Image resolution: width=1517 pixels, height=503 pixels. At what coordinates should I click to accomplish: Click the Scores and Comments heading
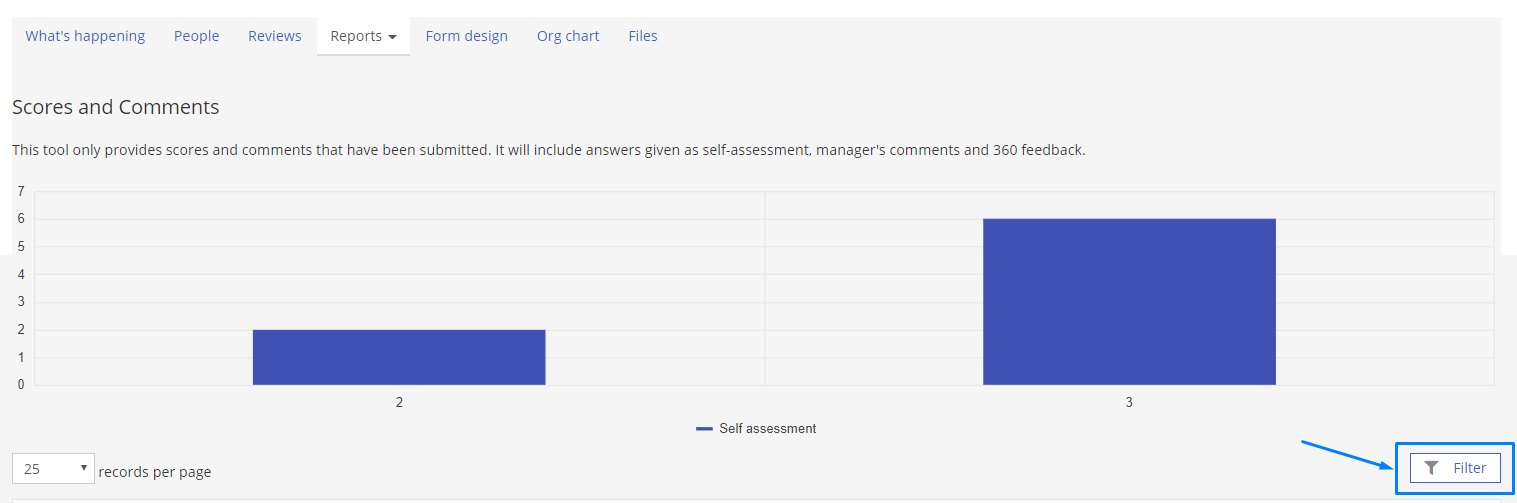coord(115,107)
